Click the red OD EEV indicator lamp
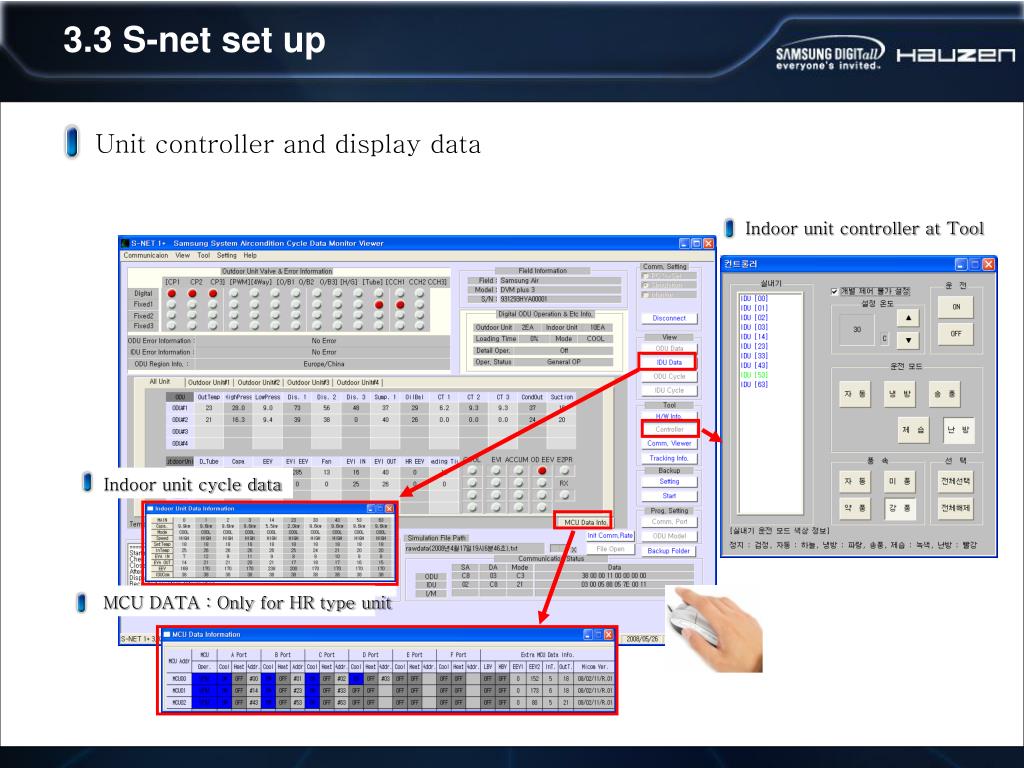 coord(541,470)
